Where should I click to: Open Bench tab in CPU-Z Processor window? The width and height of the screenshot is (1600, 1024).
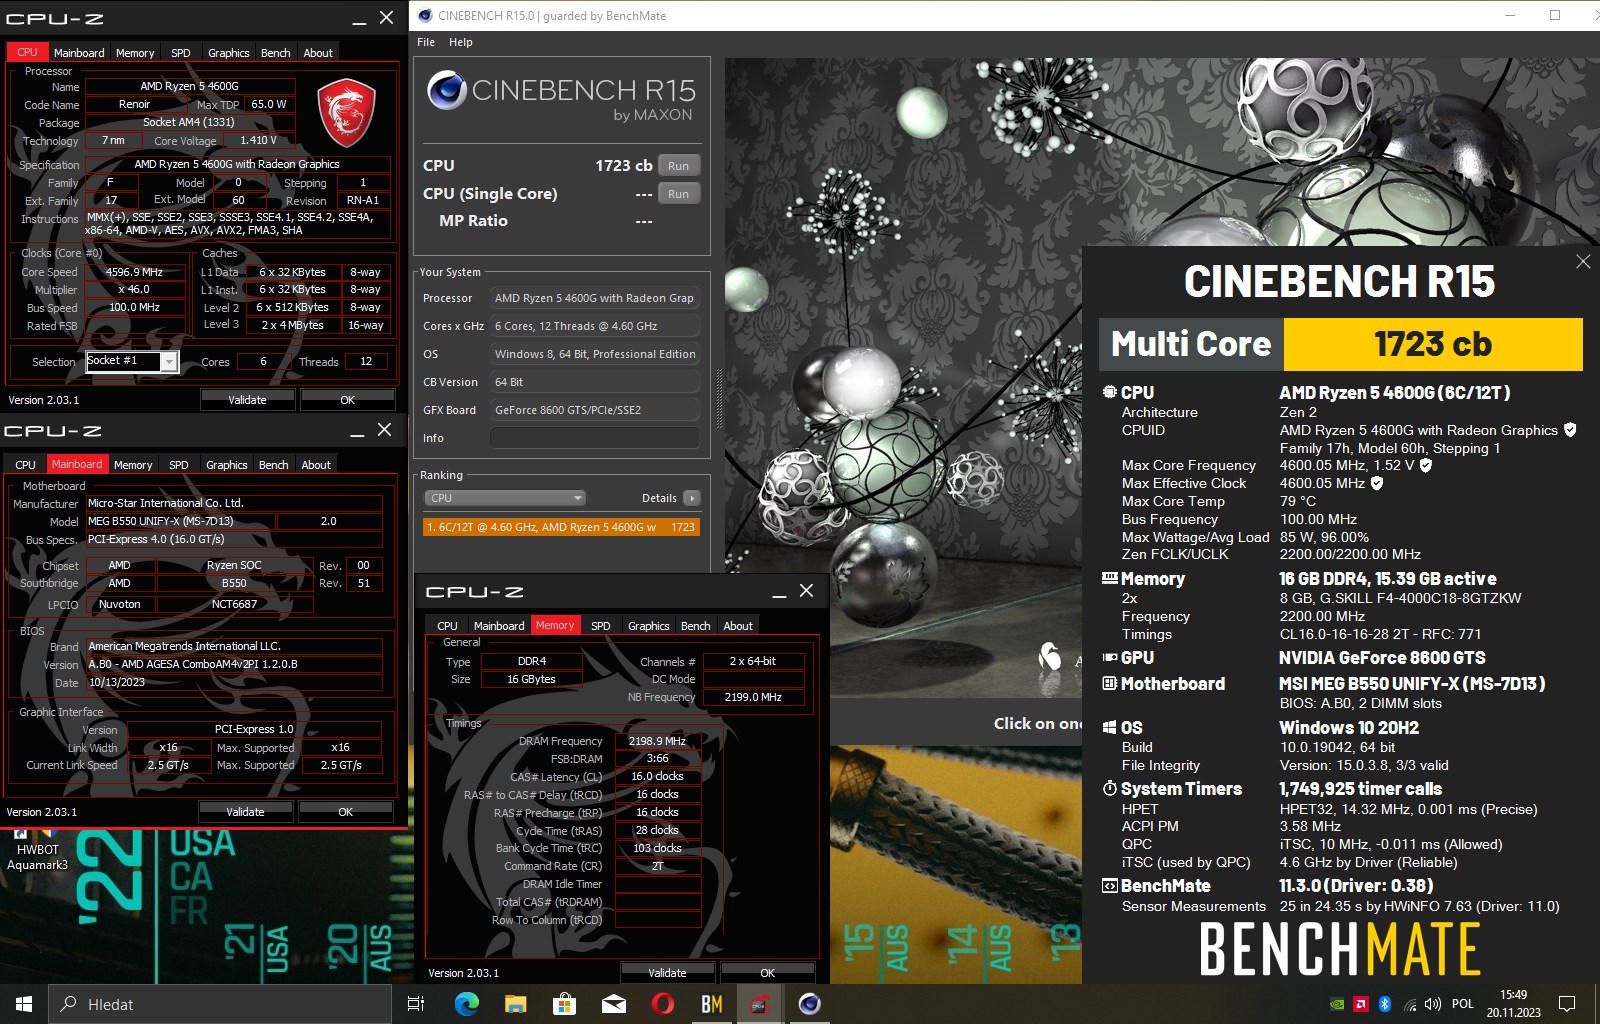click(x=276, y=53)
